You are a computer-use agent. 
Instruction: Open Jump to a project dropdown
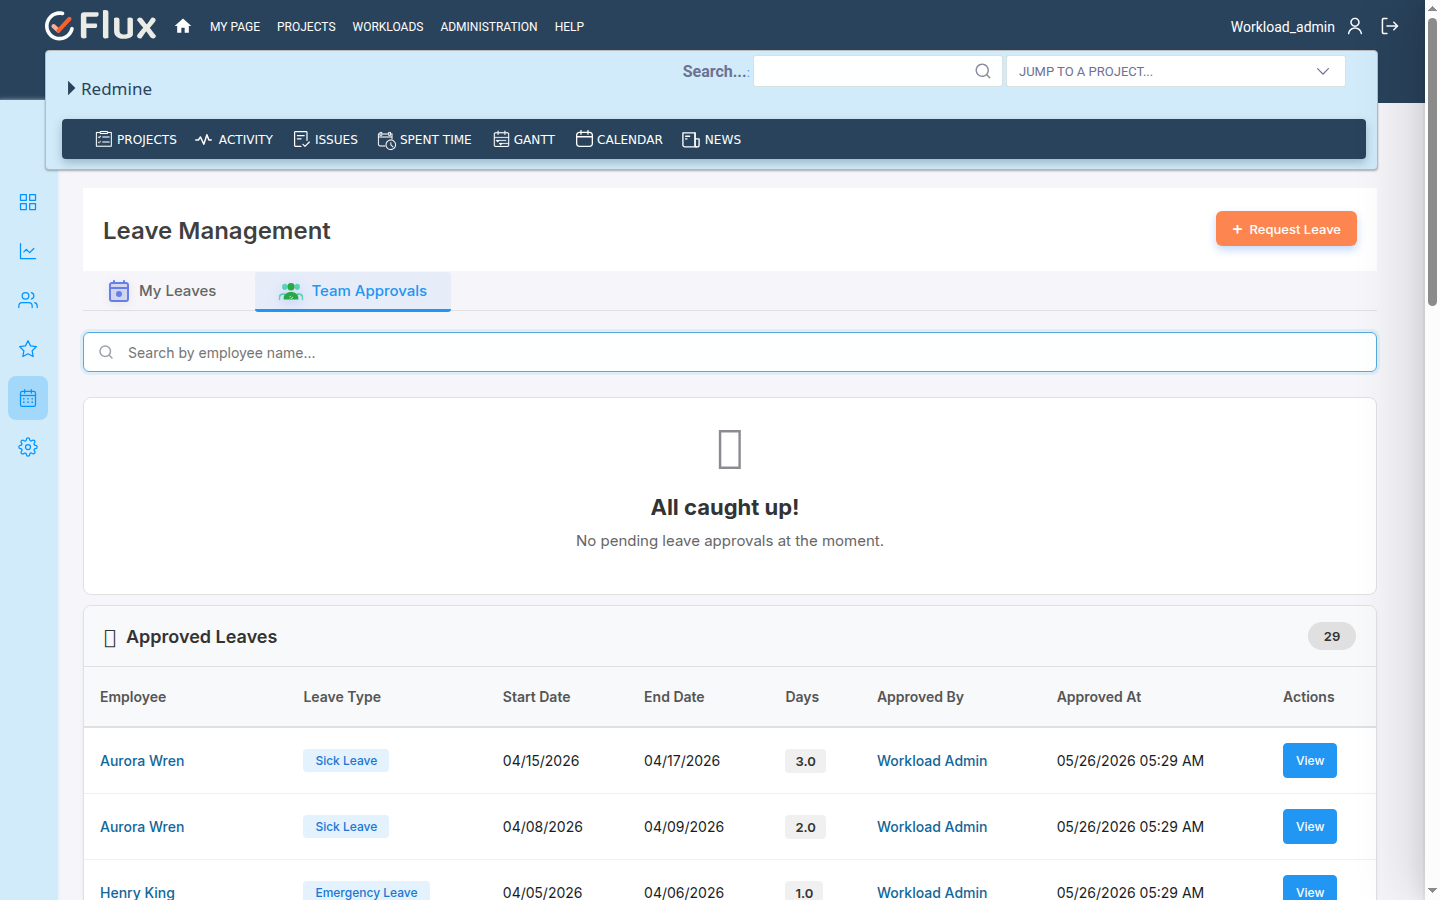1175,71
